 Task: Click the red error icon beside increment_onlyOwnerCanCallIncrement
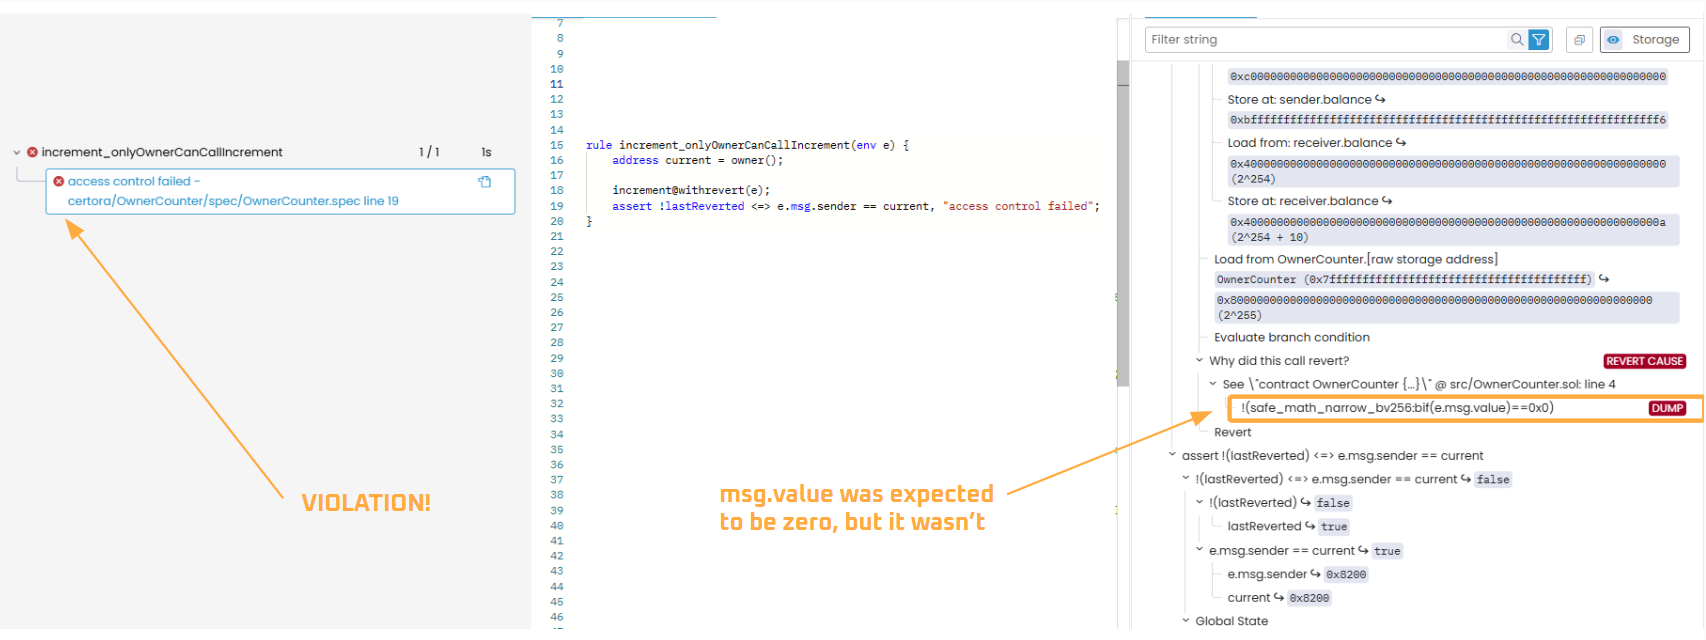(32, 152)
